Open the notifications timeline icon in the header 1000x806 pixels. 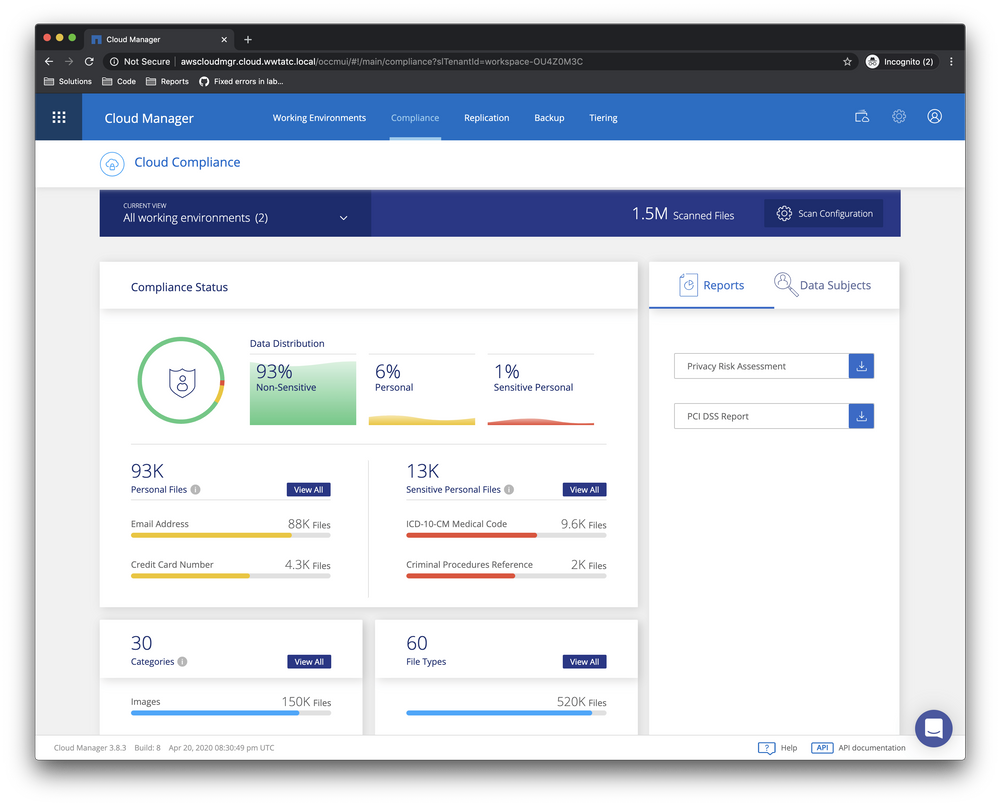(862, 116)
